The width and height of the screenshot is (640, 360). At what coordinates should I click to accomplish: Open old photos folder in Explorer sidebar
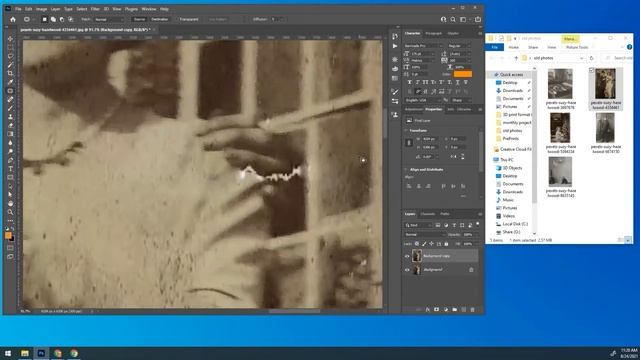tap(512, 131)
